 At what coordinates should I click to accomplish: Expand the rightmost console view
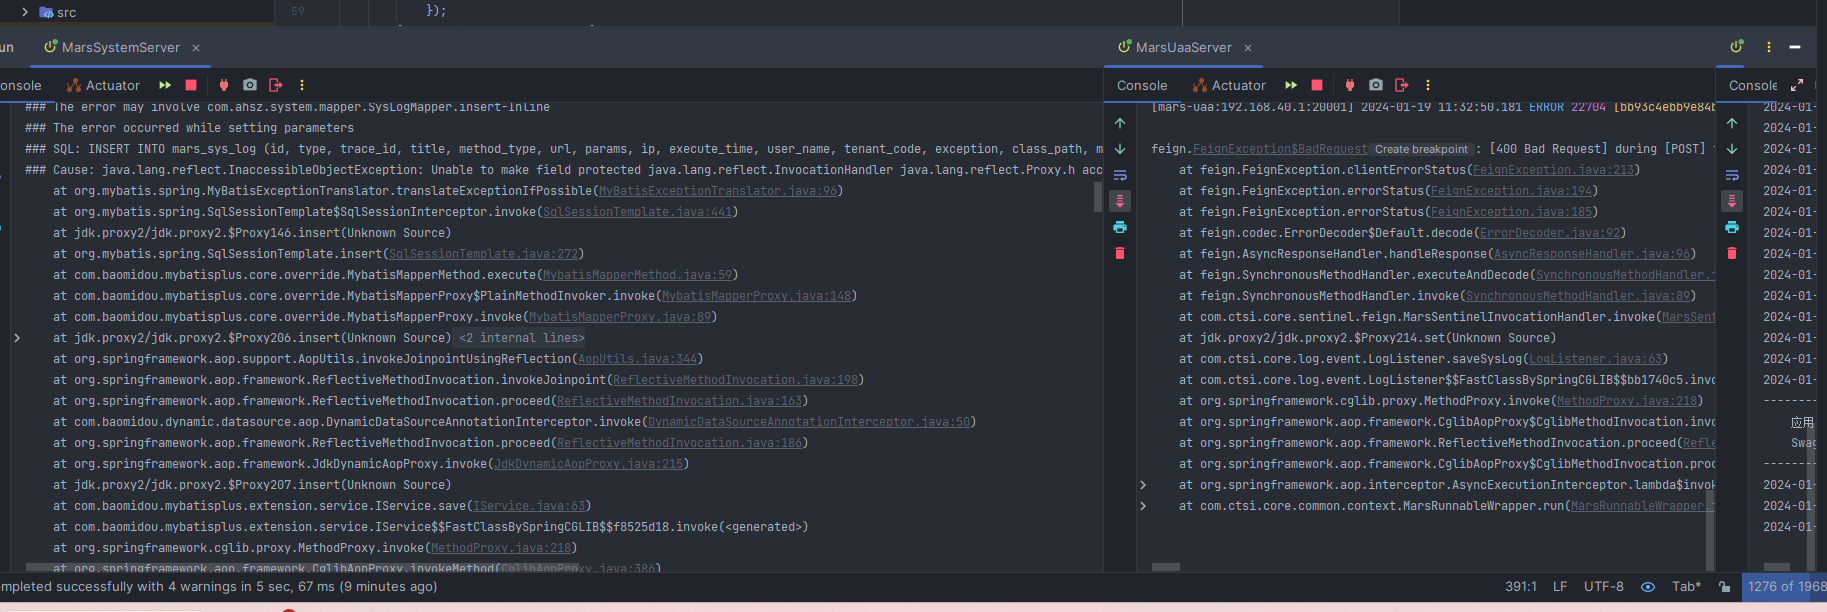point(1797,85)
